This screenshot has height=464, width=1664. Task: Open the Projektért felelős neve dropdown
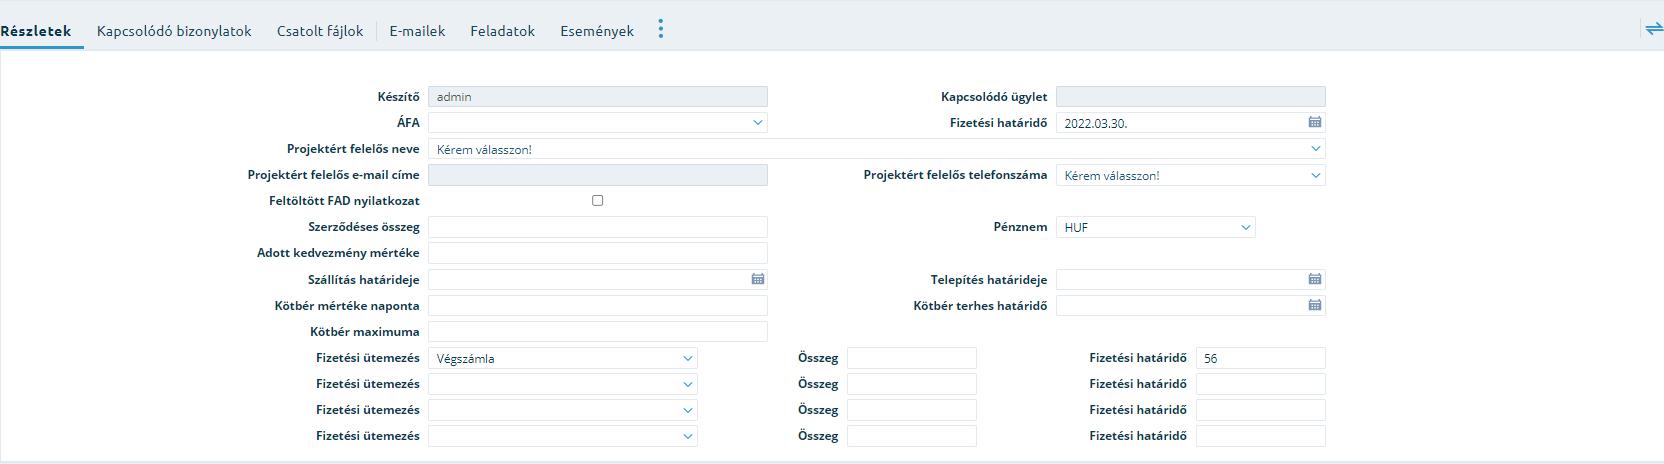877,149
